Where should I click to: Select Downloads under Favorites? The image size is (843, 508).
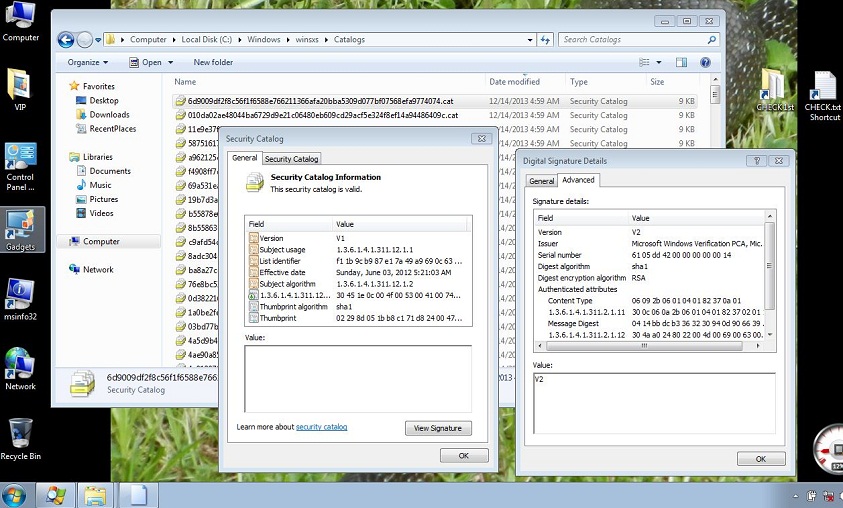pyautogui.click(x=109, y=115)
